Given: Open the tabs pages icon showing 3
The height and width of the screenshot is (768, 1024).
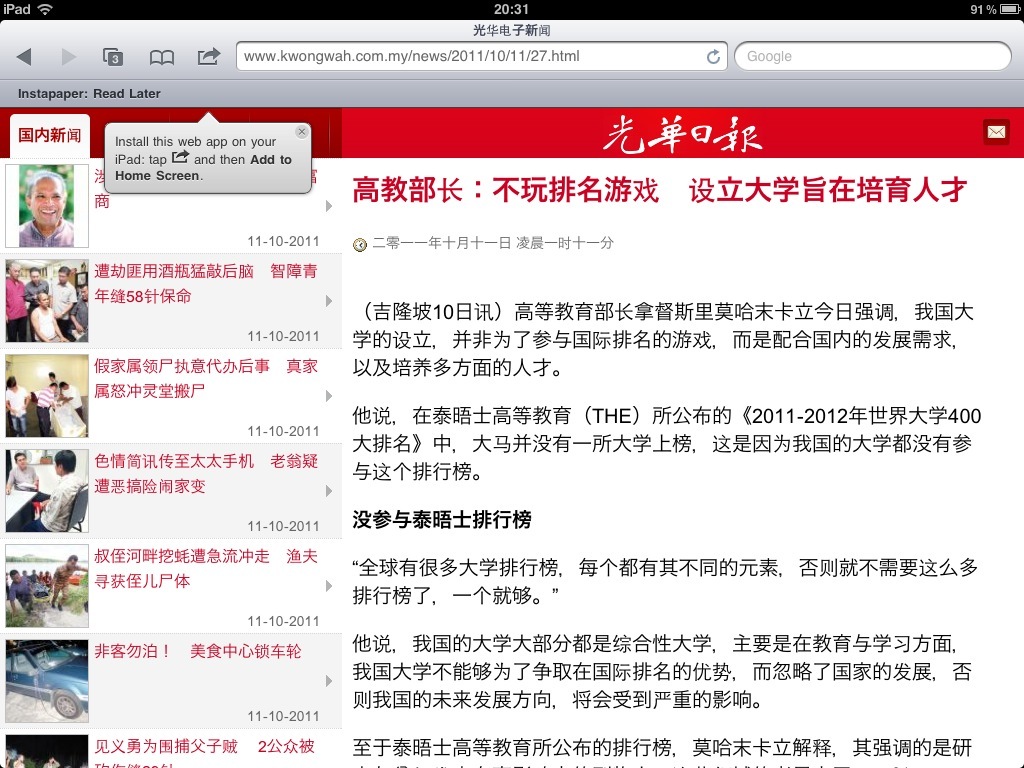Looking at the screenshot, I should point(113,57).
